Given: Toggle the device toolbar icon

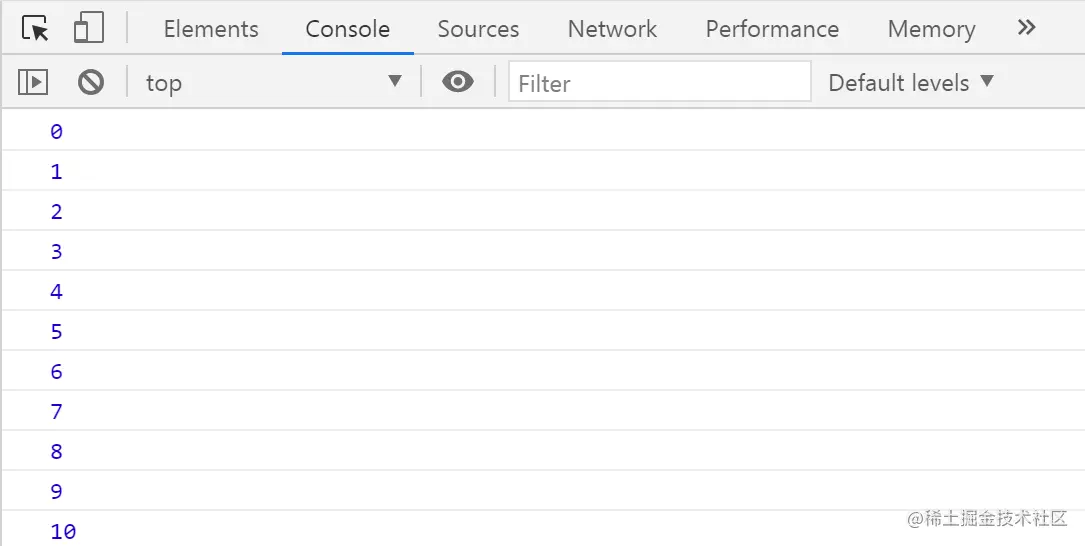Looking at the screenshot, I should [x=89, y=29].
